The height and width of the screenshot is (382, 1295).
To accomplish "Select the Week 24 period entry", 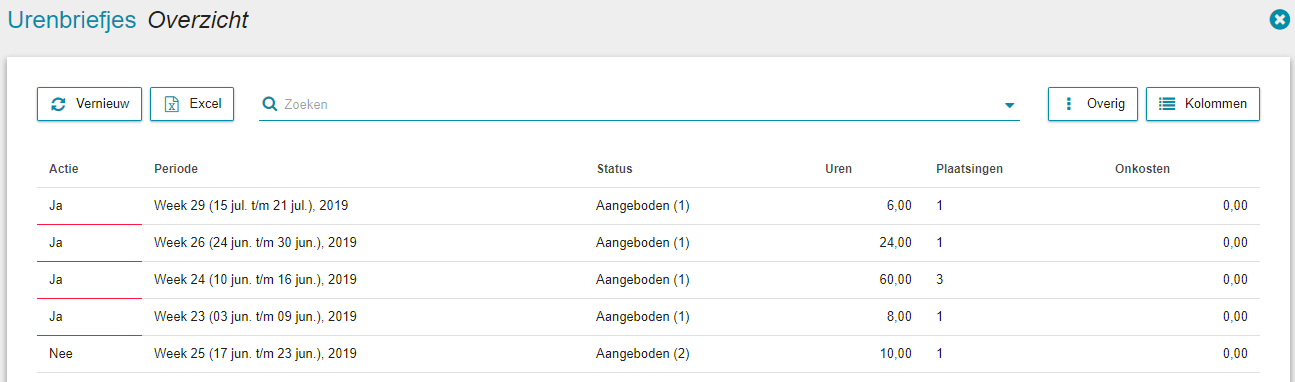I will coord(255,280).
